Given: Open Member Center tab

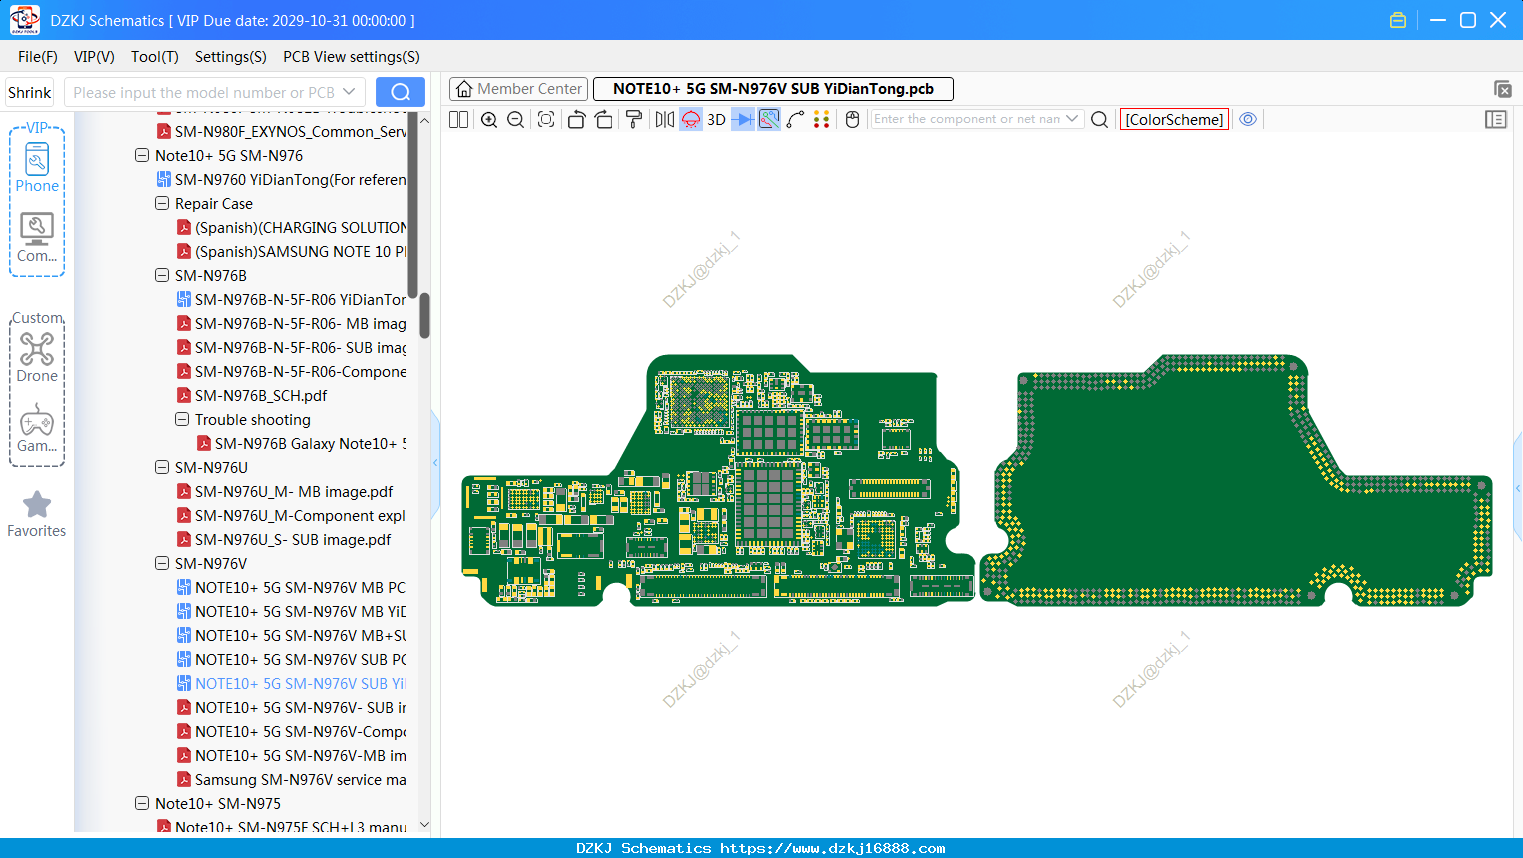Looking at the screenshot, I should (518, 89).
